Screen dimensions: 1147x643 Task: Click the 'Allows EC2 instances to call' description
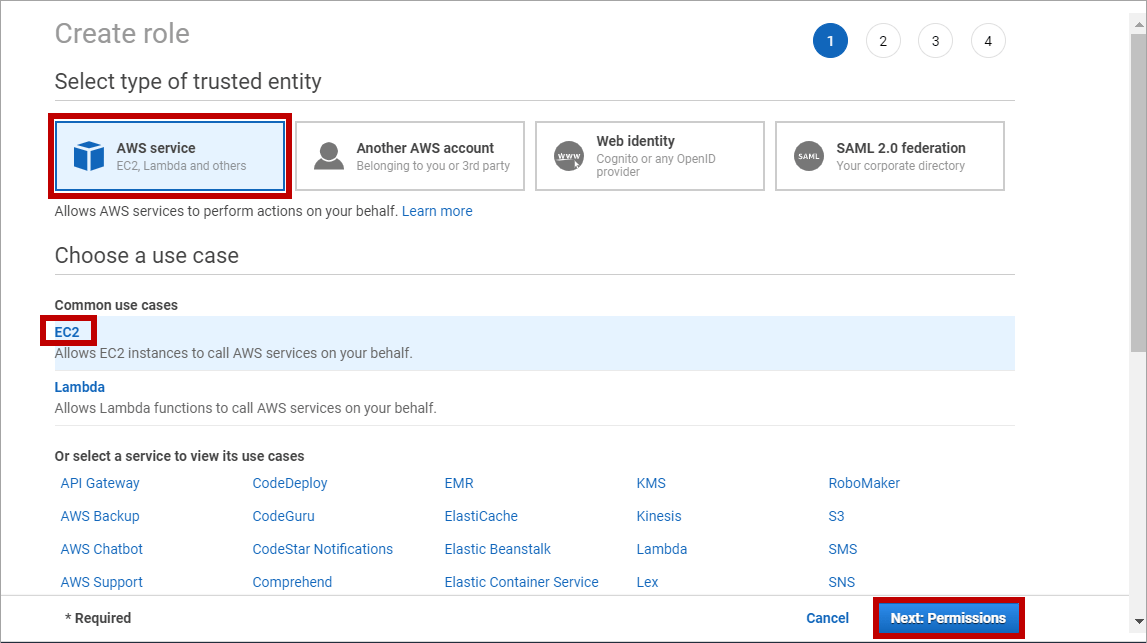(x=233, y=353)
